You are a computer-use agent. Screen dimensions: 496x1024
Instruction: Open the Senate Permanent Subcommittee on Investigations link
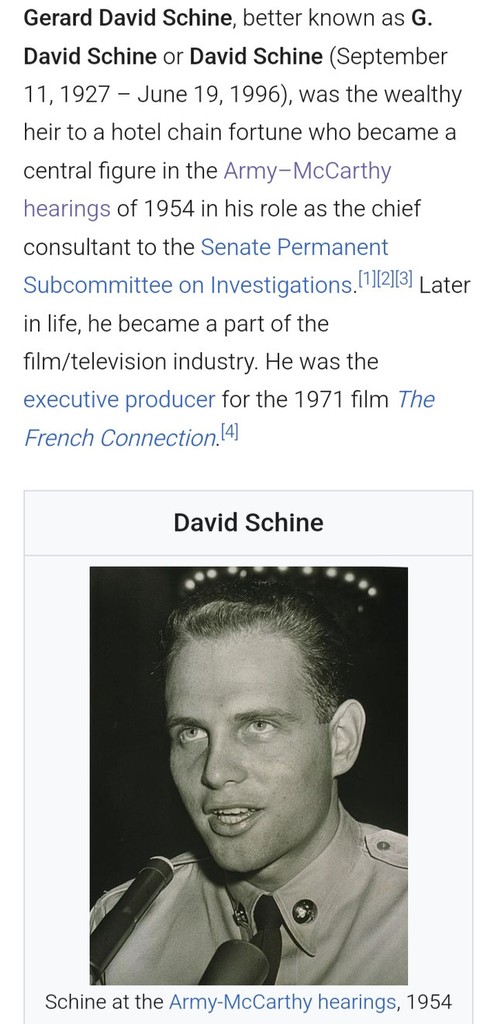click(x=294, y=248)
